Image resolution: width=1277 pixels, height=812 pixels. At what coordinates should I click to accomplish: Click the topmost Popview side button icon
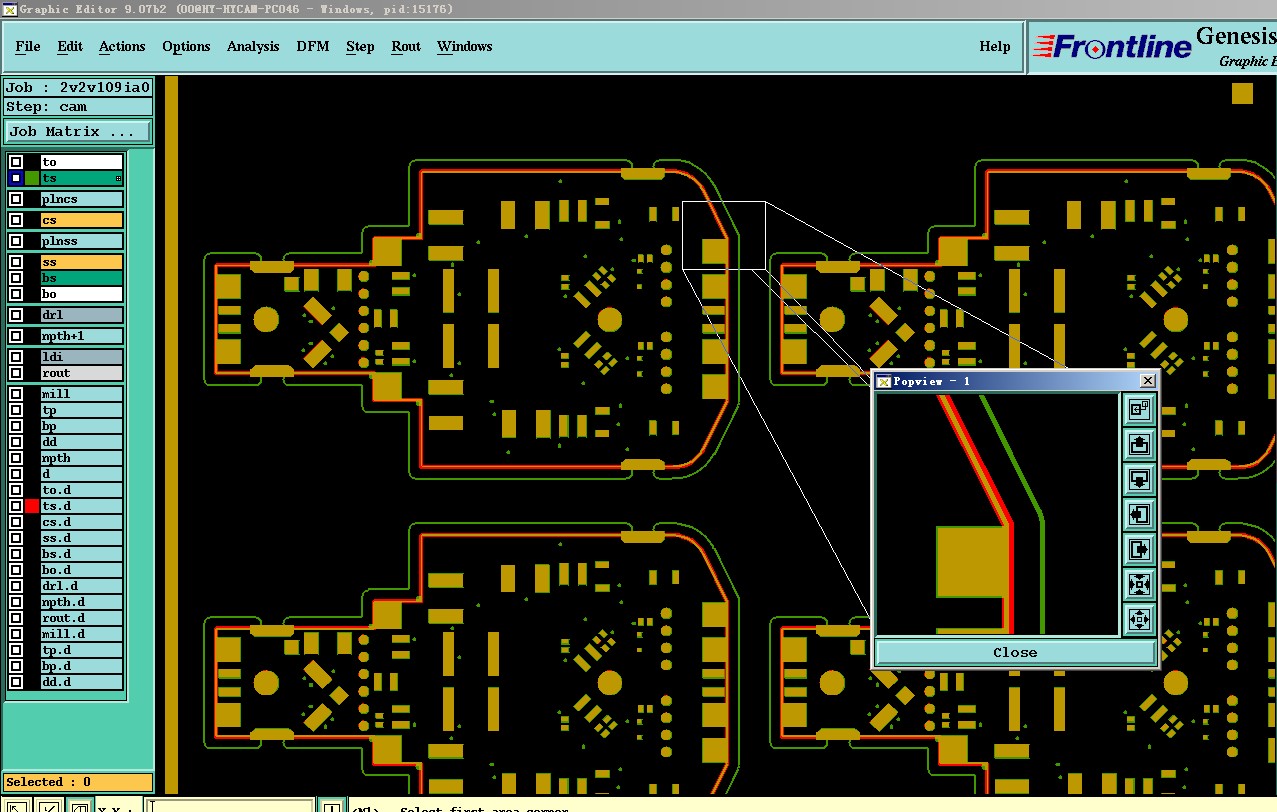1139,409
